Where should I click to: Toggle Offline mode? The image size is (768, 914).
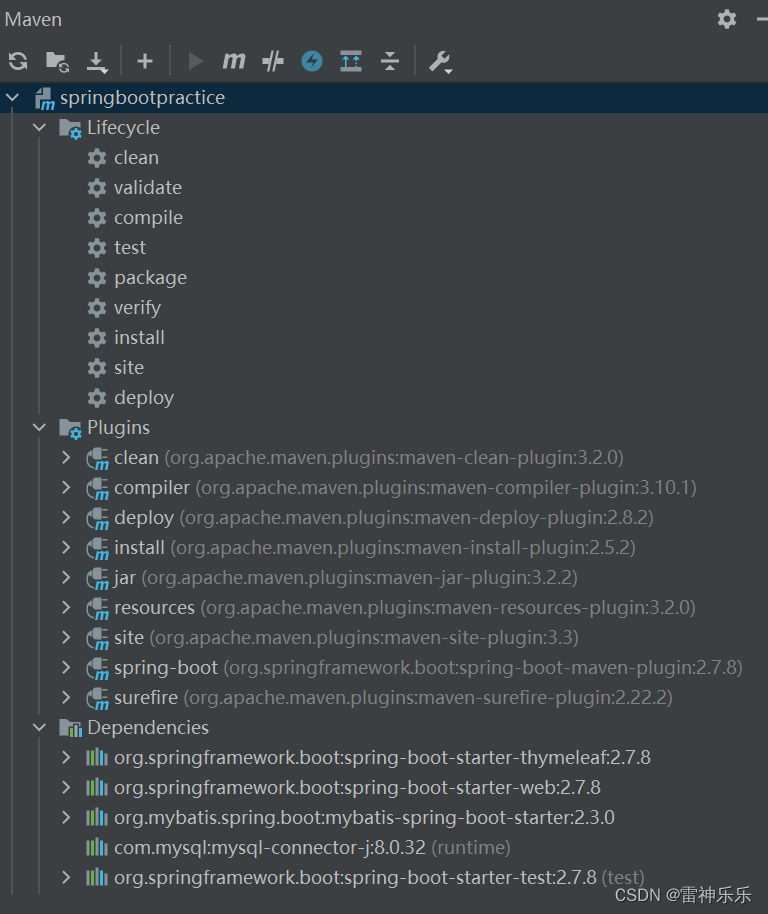[311, 61]
